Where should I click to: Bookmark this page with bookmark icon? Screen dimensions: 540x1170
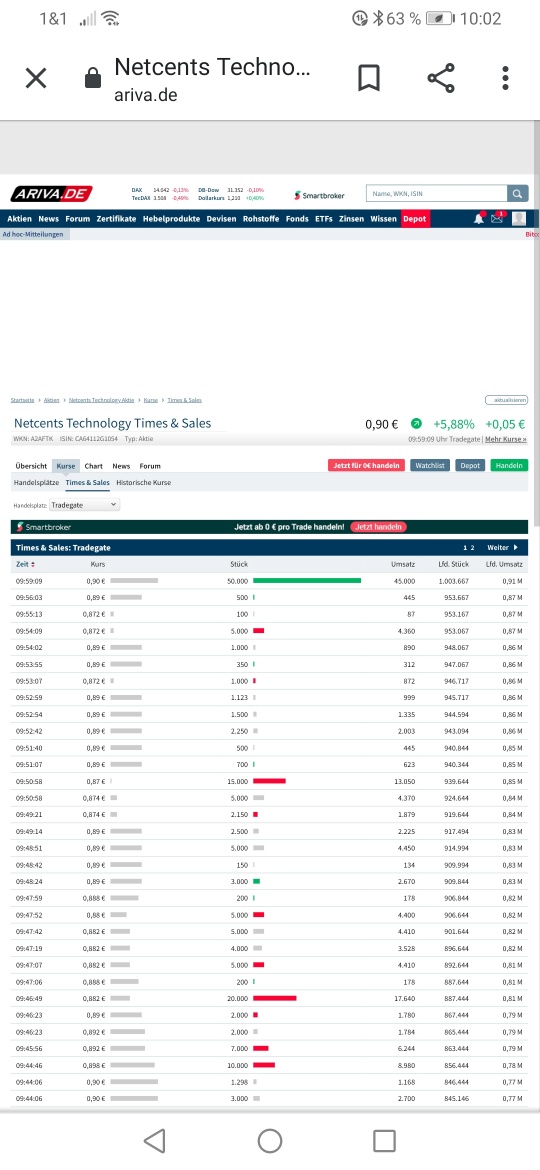pyautogui.click(x=369, y=78)
